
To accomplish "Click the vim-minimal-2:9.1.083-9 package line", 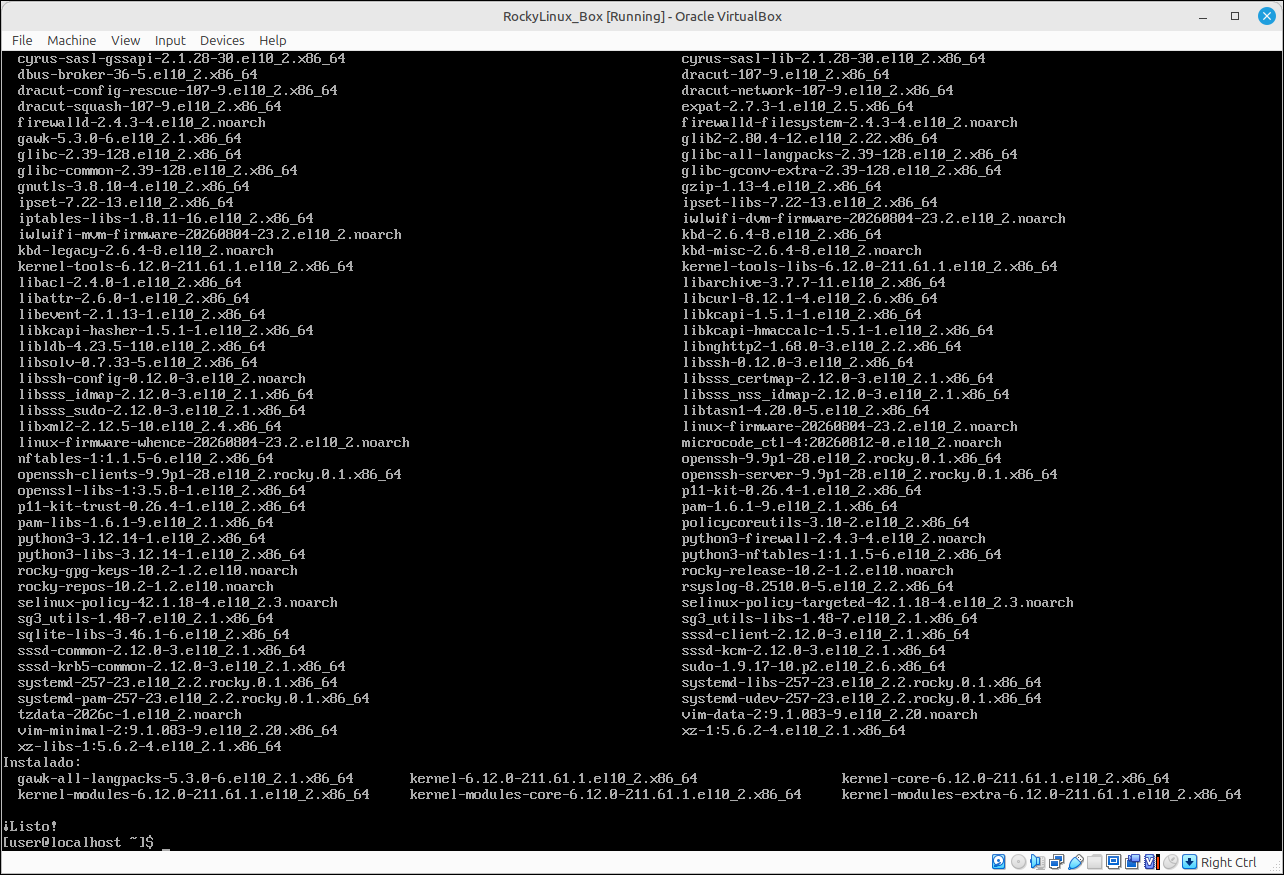I will tap(178, 730).
